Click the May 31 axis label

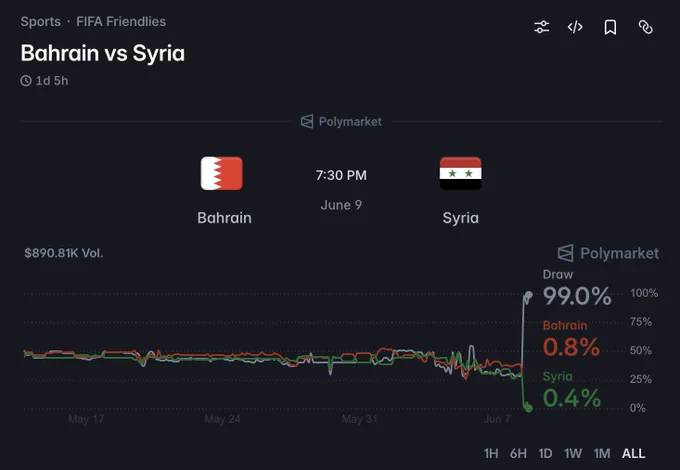[360, 419]
